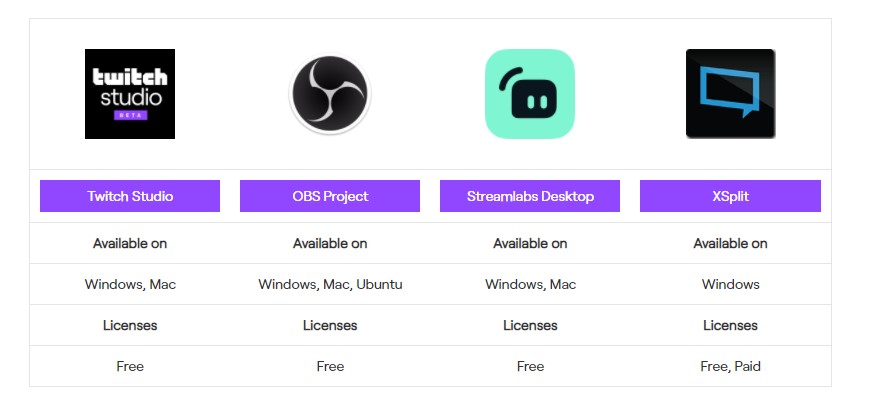Click 'Licenses' heading in OBS Project column
The width and height of the screenshot is (869, 406).
tap(330, 325)
